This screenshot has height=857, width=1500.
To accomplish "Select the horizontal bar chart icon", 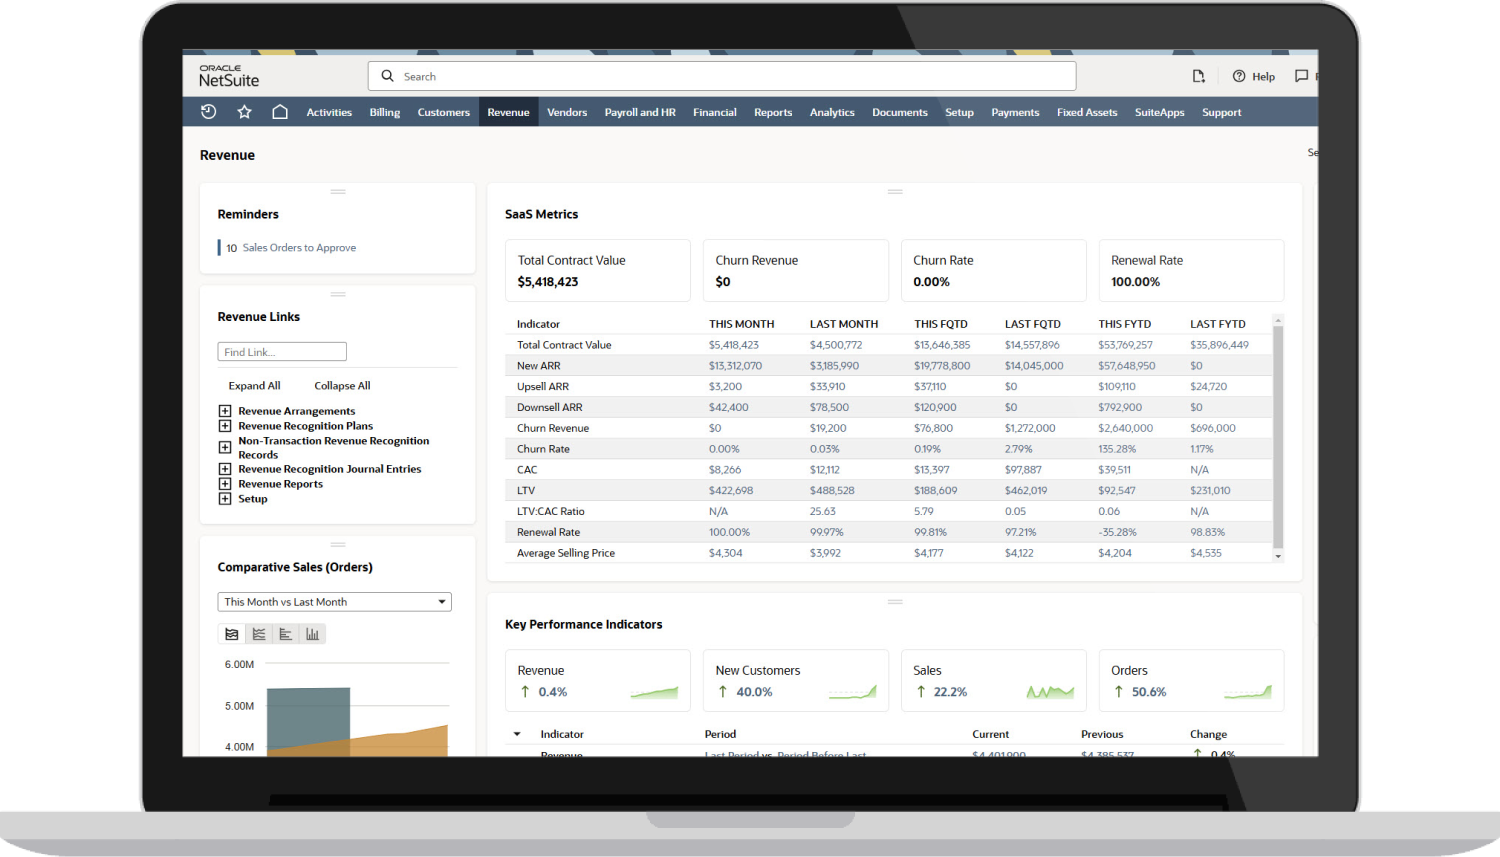I will pyautogui.click(x=286, y=633).
